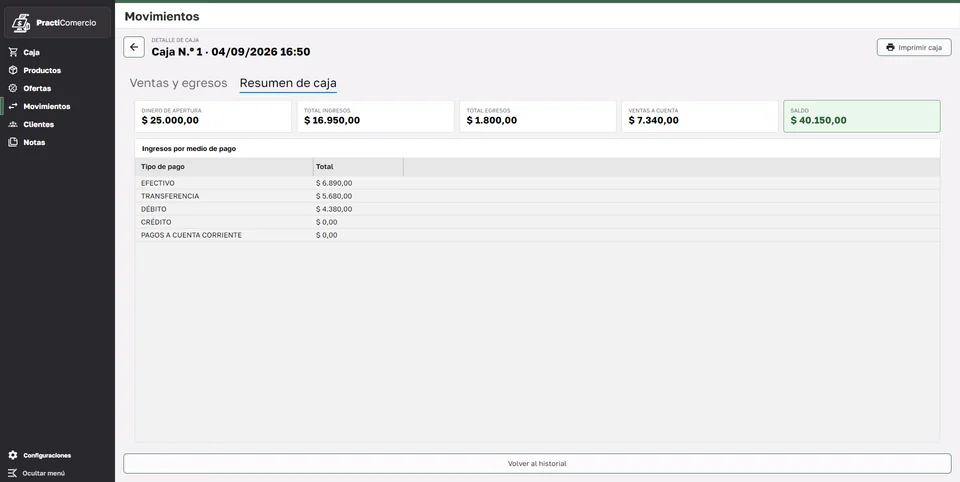Click the gear icon for Configuraciones

coord(13,455)
